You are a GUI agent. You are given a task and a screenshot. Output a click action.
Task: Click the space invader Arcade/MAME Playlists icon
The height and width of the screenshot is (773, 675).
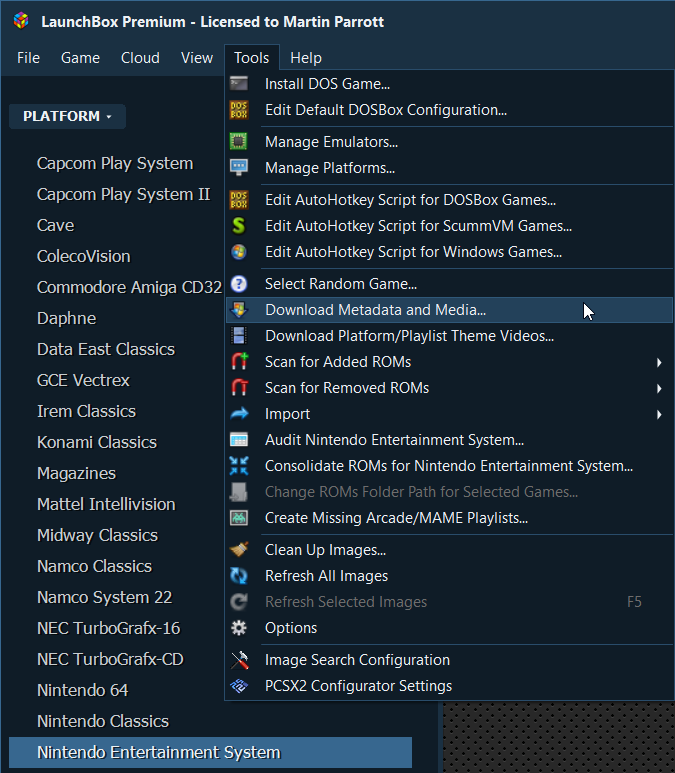tap(239, 518)
